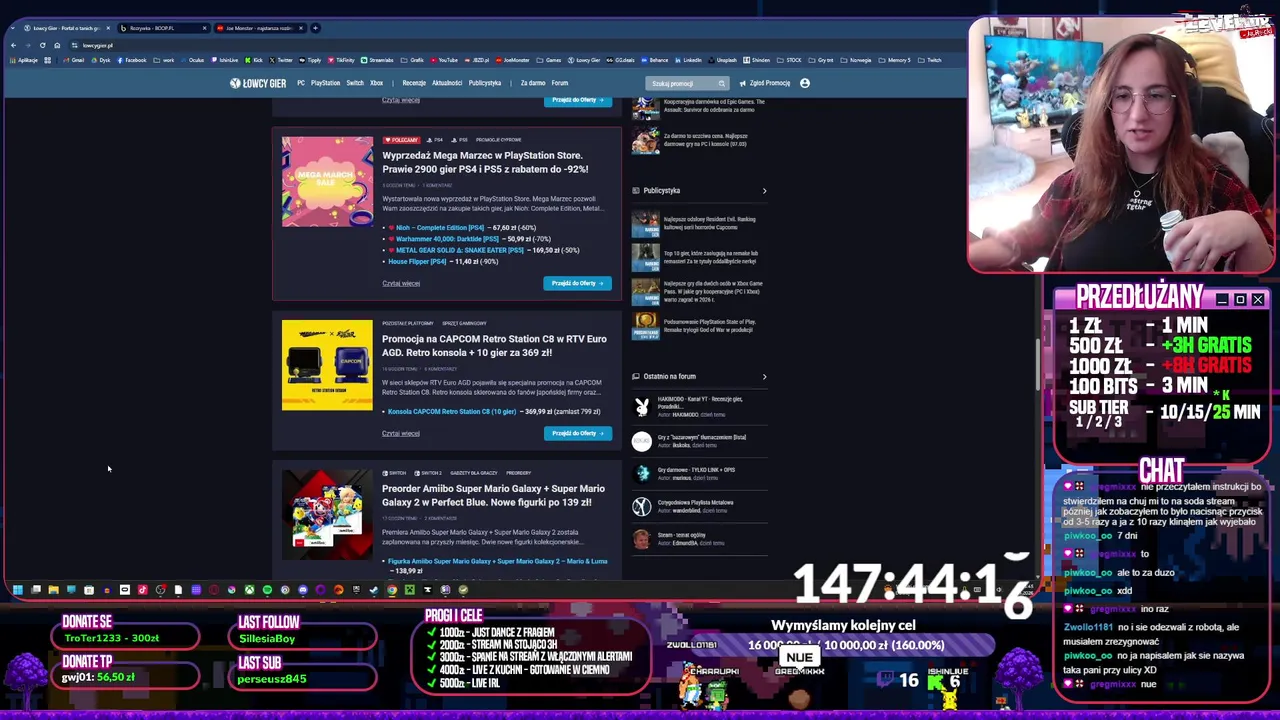Click the page's vertical scrollbar thumb

tap(1037, 365)
